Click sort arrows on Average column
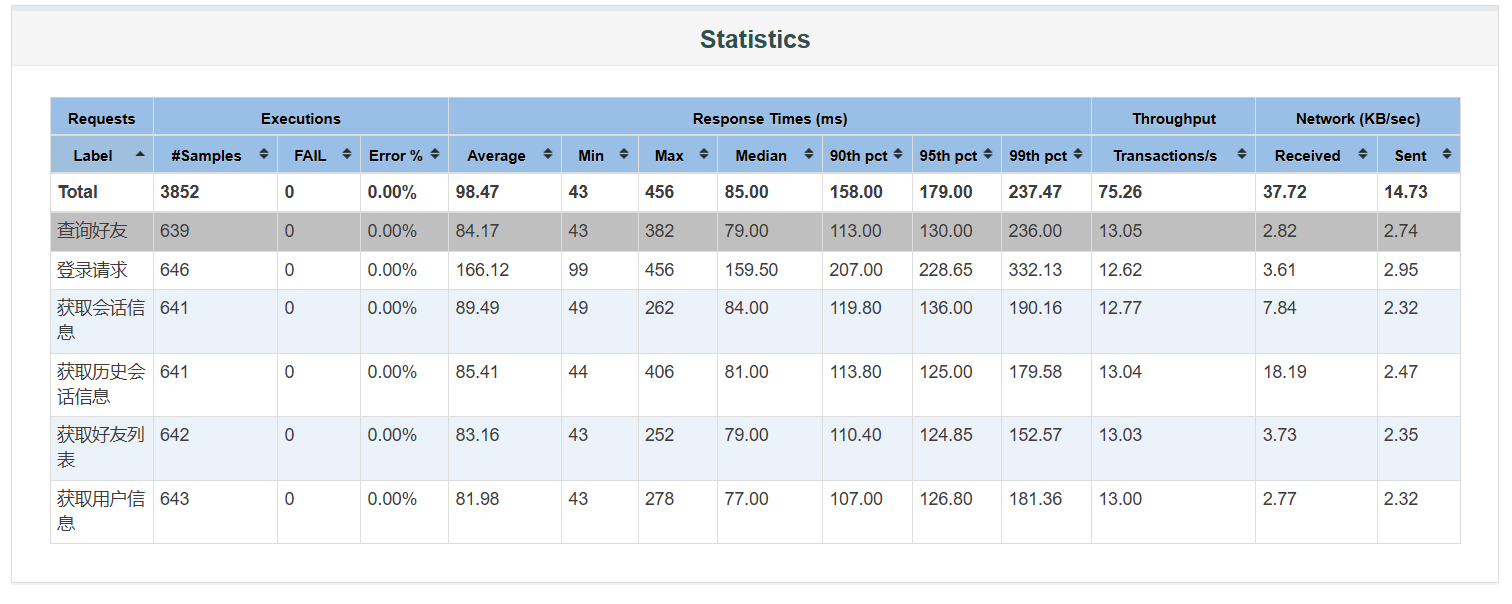Screen dimensions: 1512x604 coord(548,154)
